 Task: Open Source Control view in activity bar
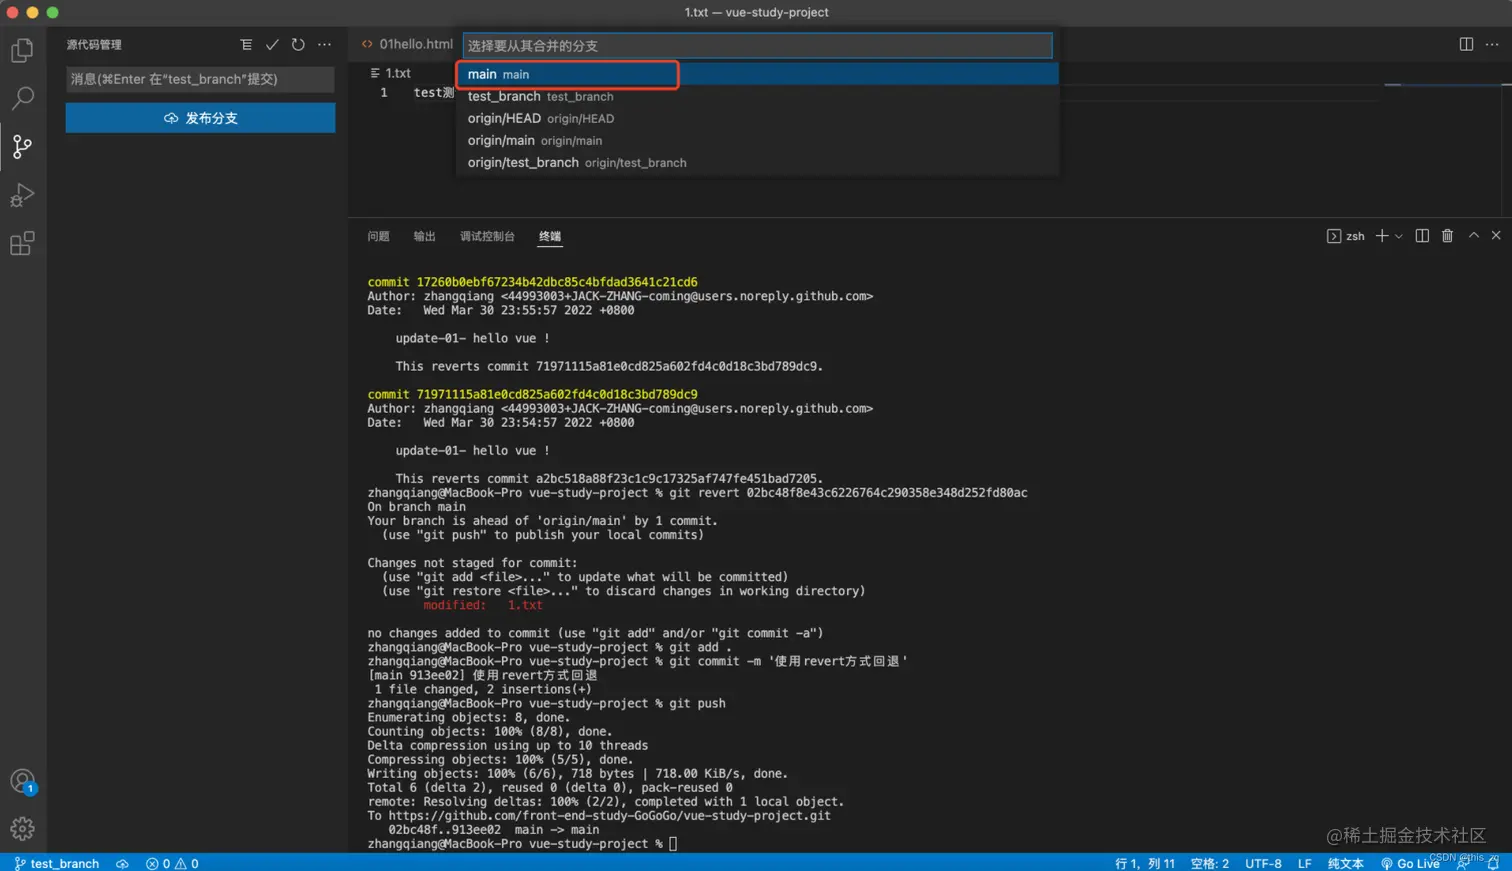click(22, 146)
